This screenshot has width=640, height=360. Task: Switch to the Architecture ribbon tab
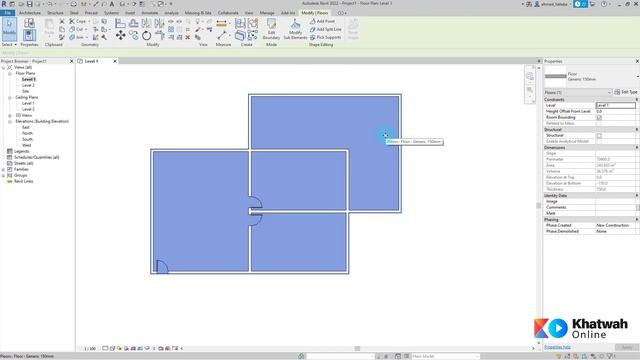(30, 13)
